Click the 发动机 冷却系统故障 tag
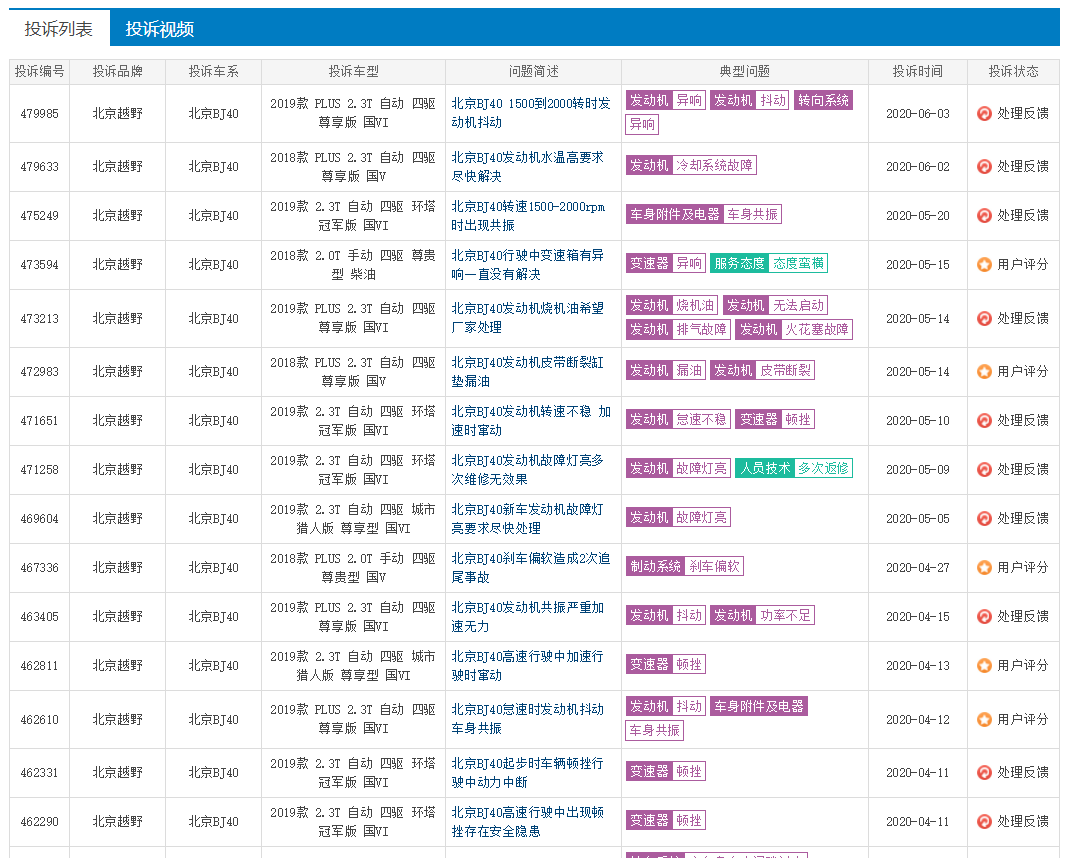This screenshot has height=858, width=1067. click(691, 165)
